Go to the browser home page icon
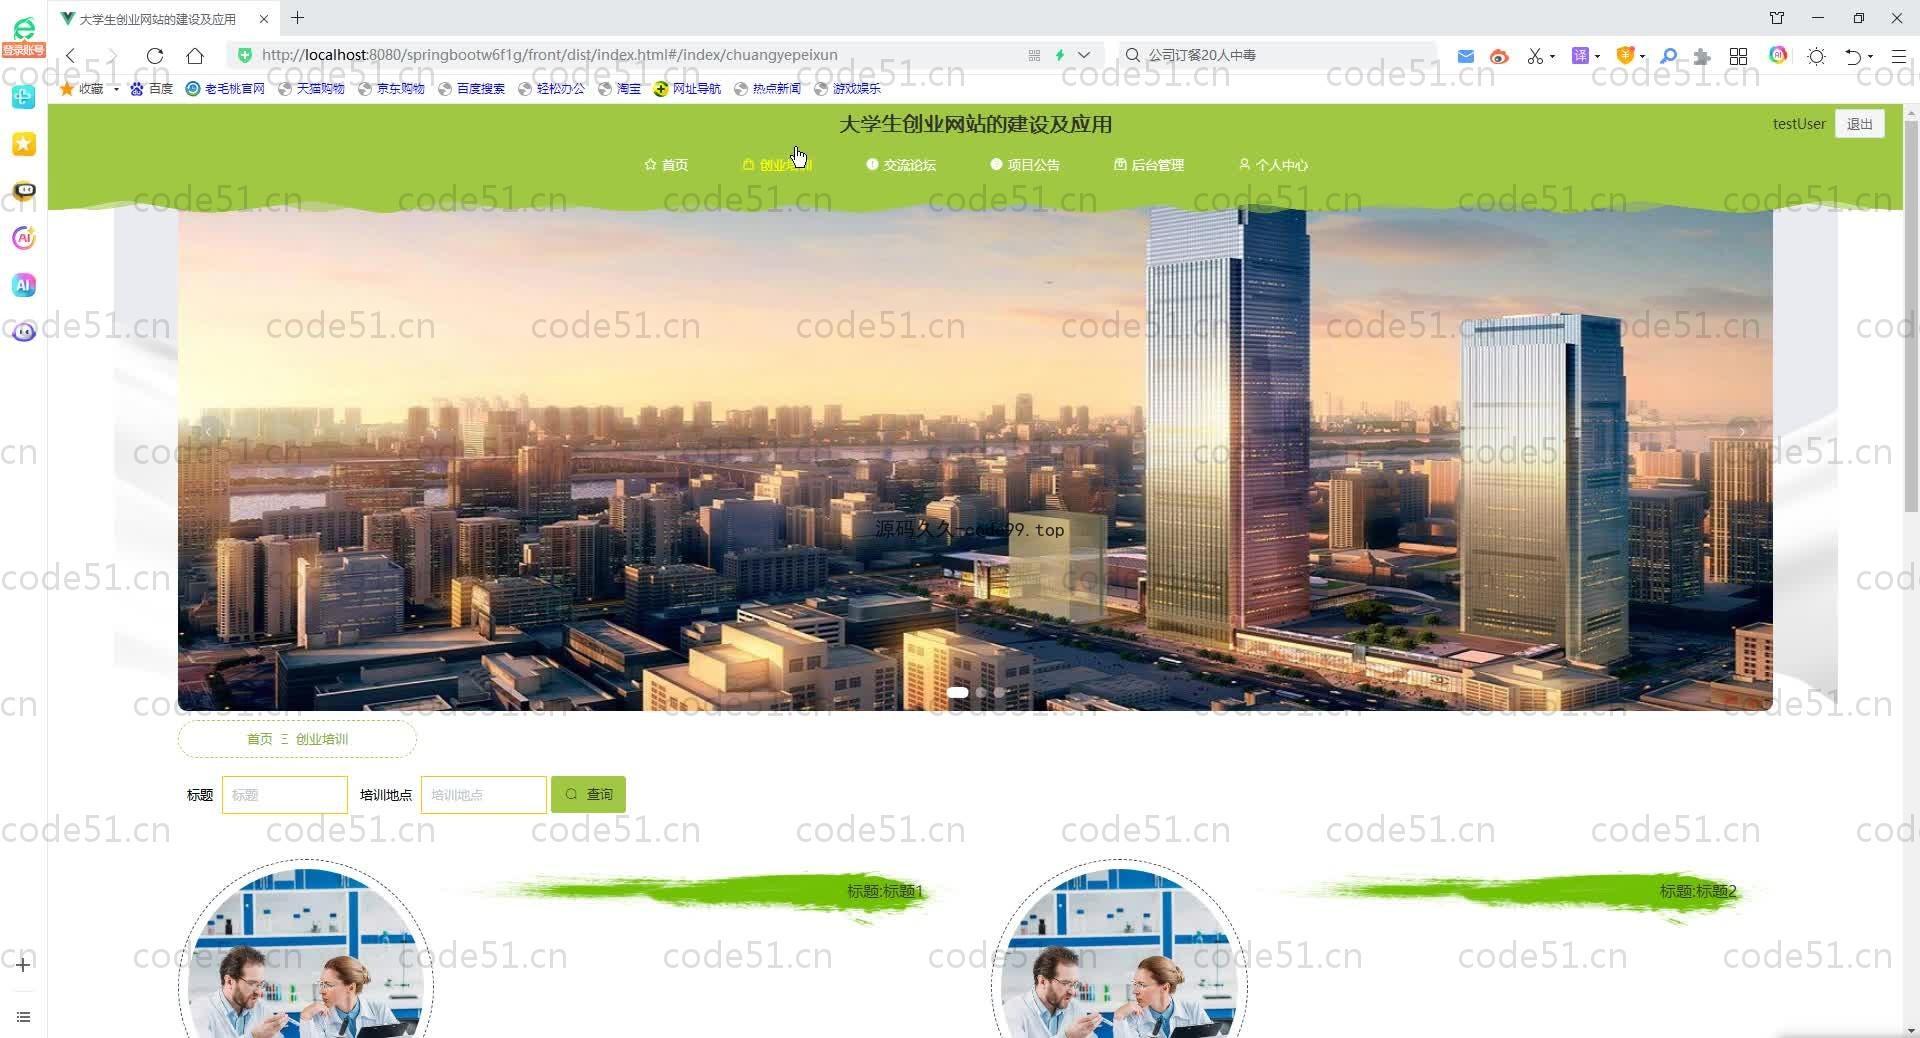Screen dimensions: 1920x1038 point(195,56)
